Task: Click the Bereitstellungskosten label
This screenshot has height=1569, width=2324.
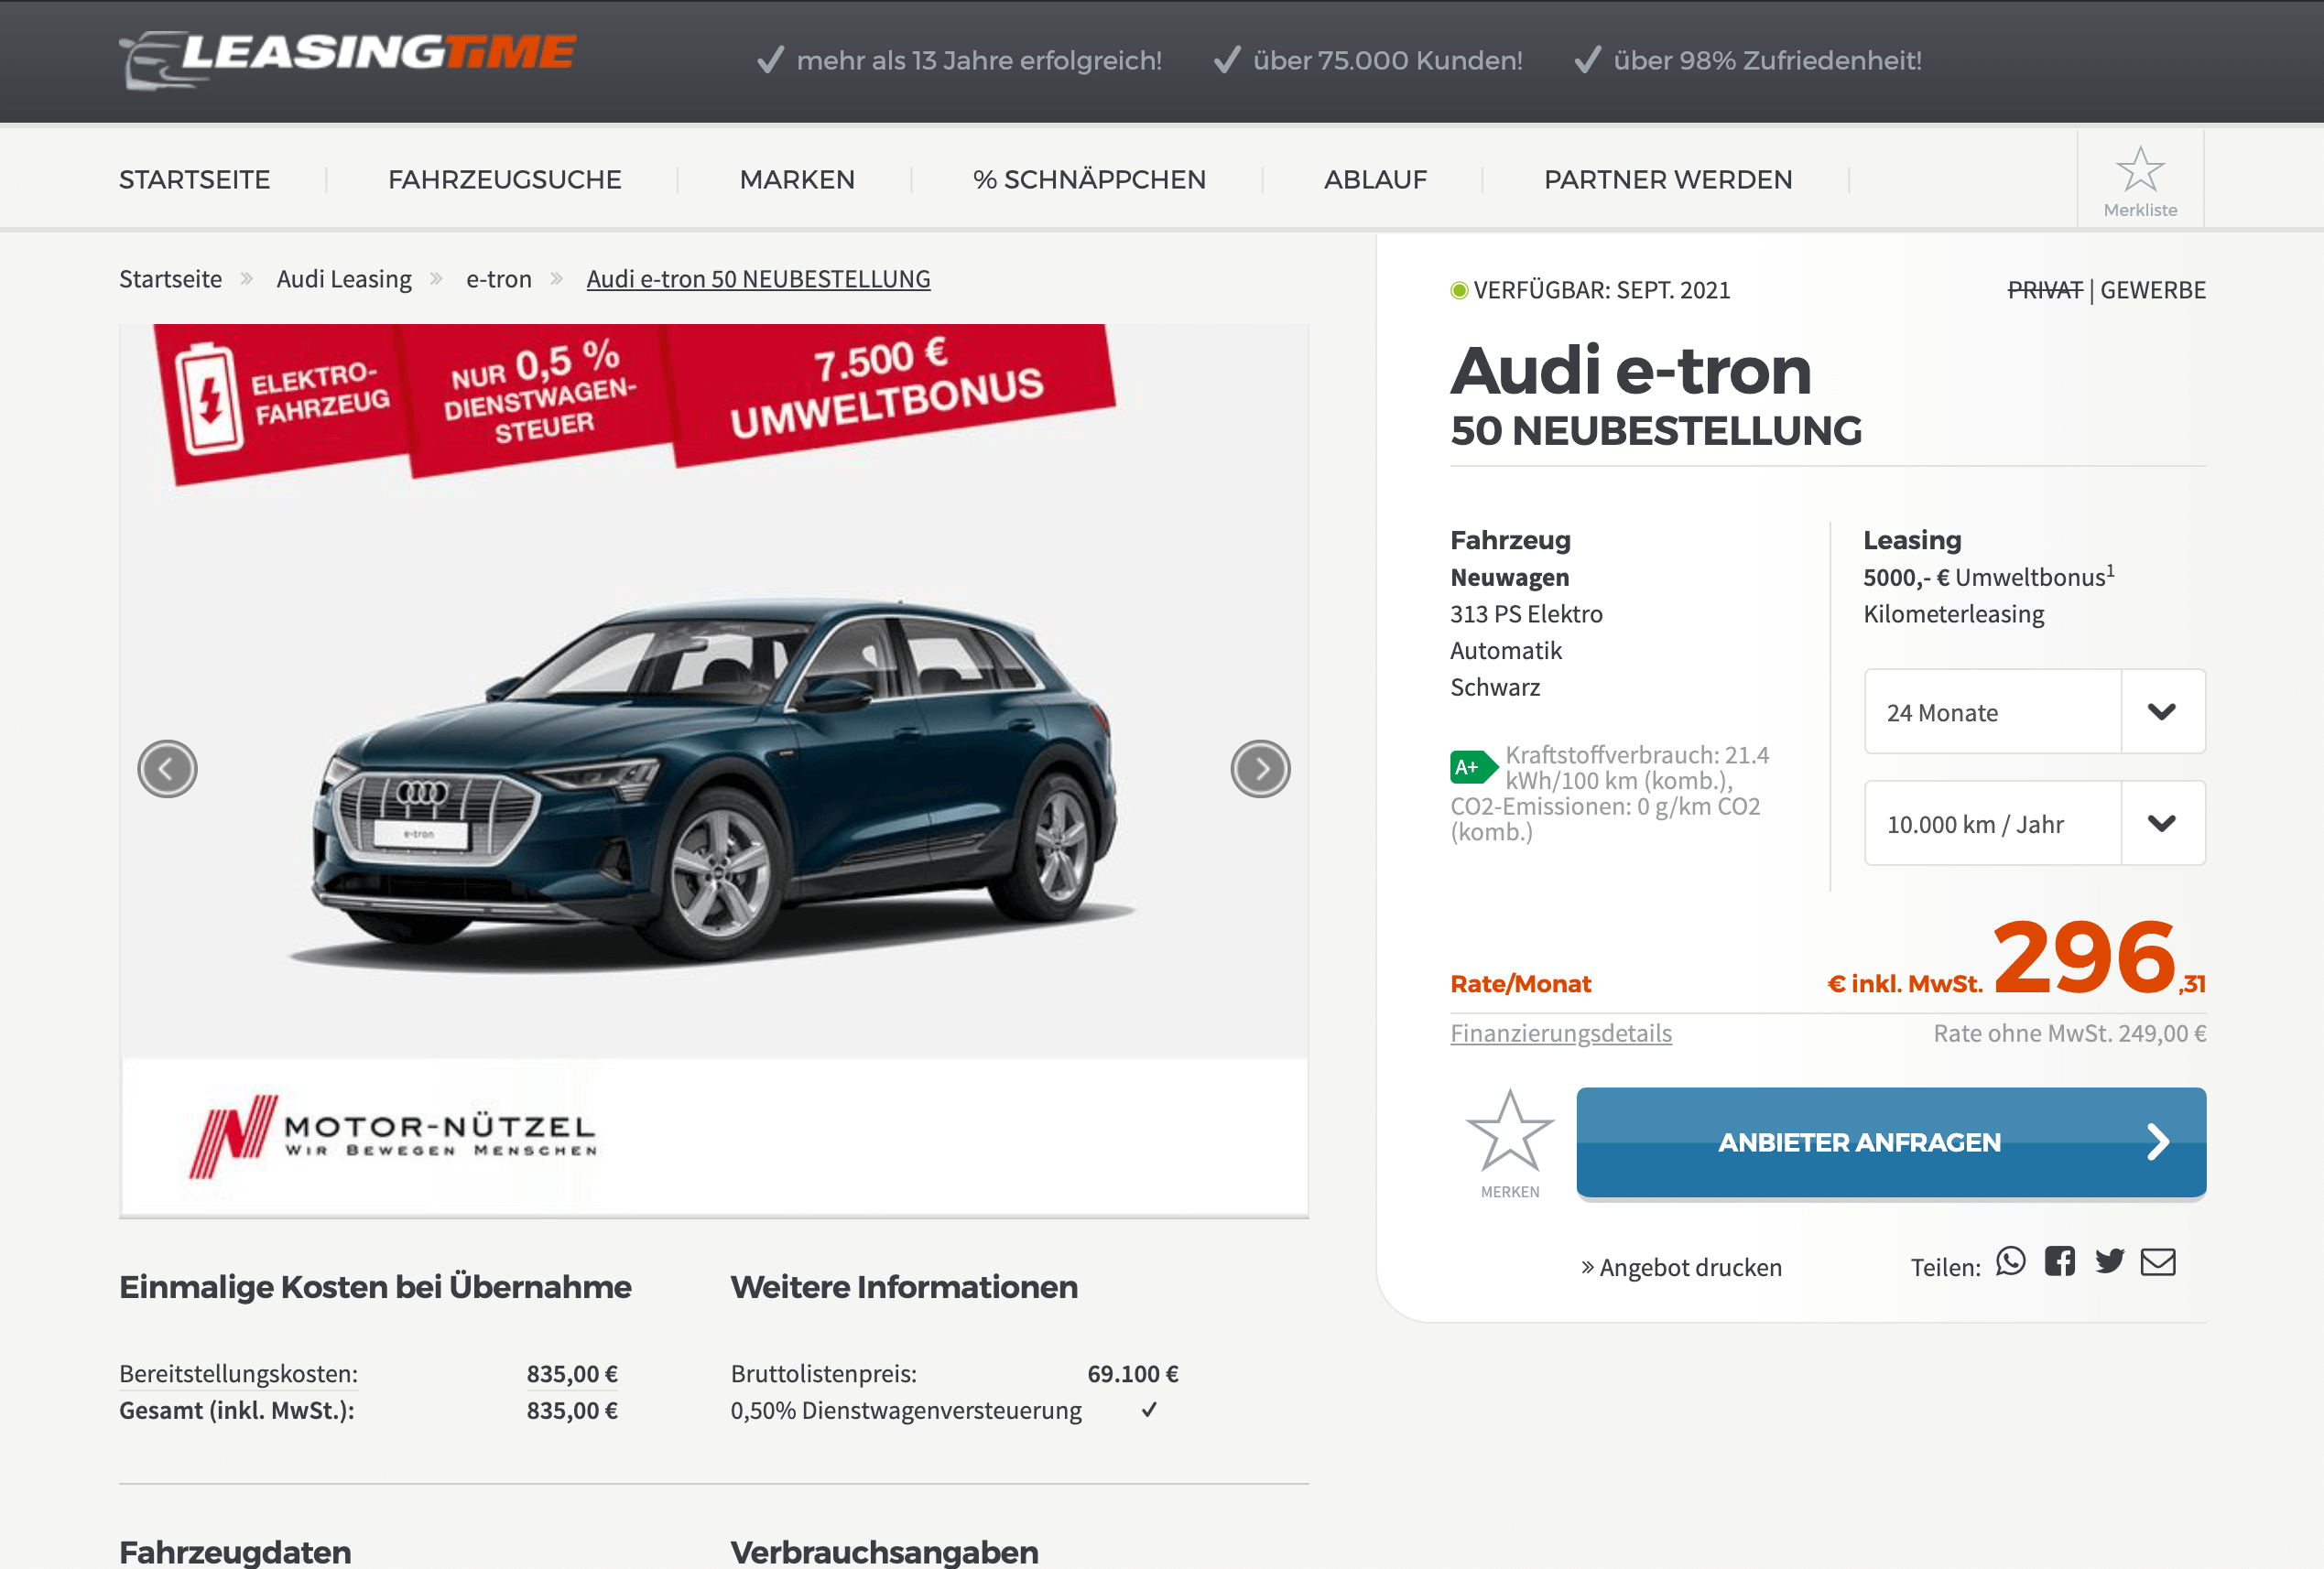Action: click(x=238, y=1373)
